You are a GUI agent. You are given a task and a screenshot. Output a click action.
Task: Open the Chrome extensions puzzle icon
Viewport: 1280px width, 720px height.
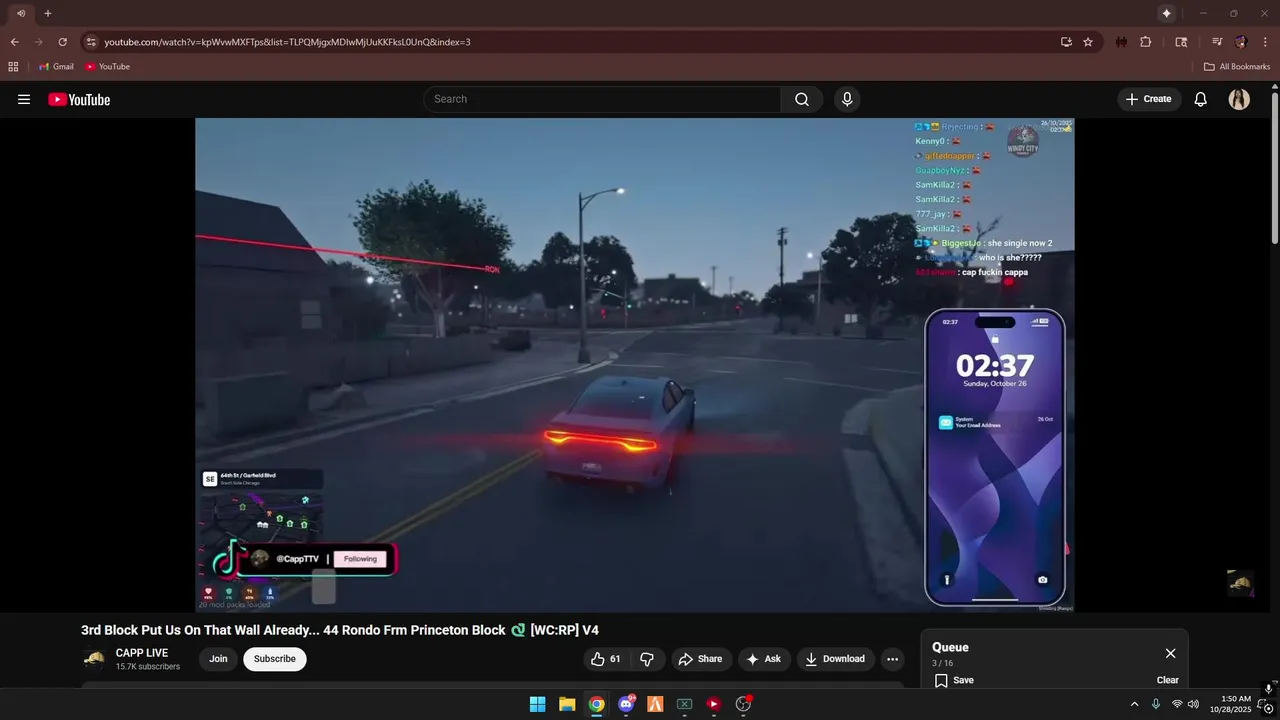pos(1146,42)
